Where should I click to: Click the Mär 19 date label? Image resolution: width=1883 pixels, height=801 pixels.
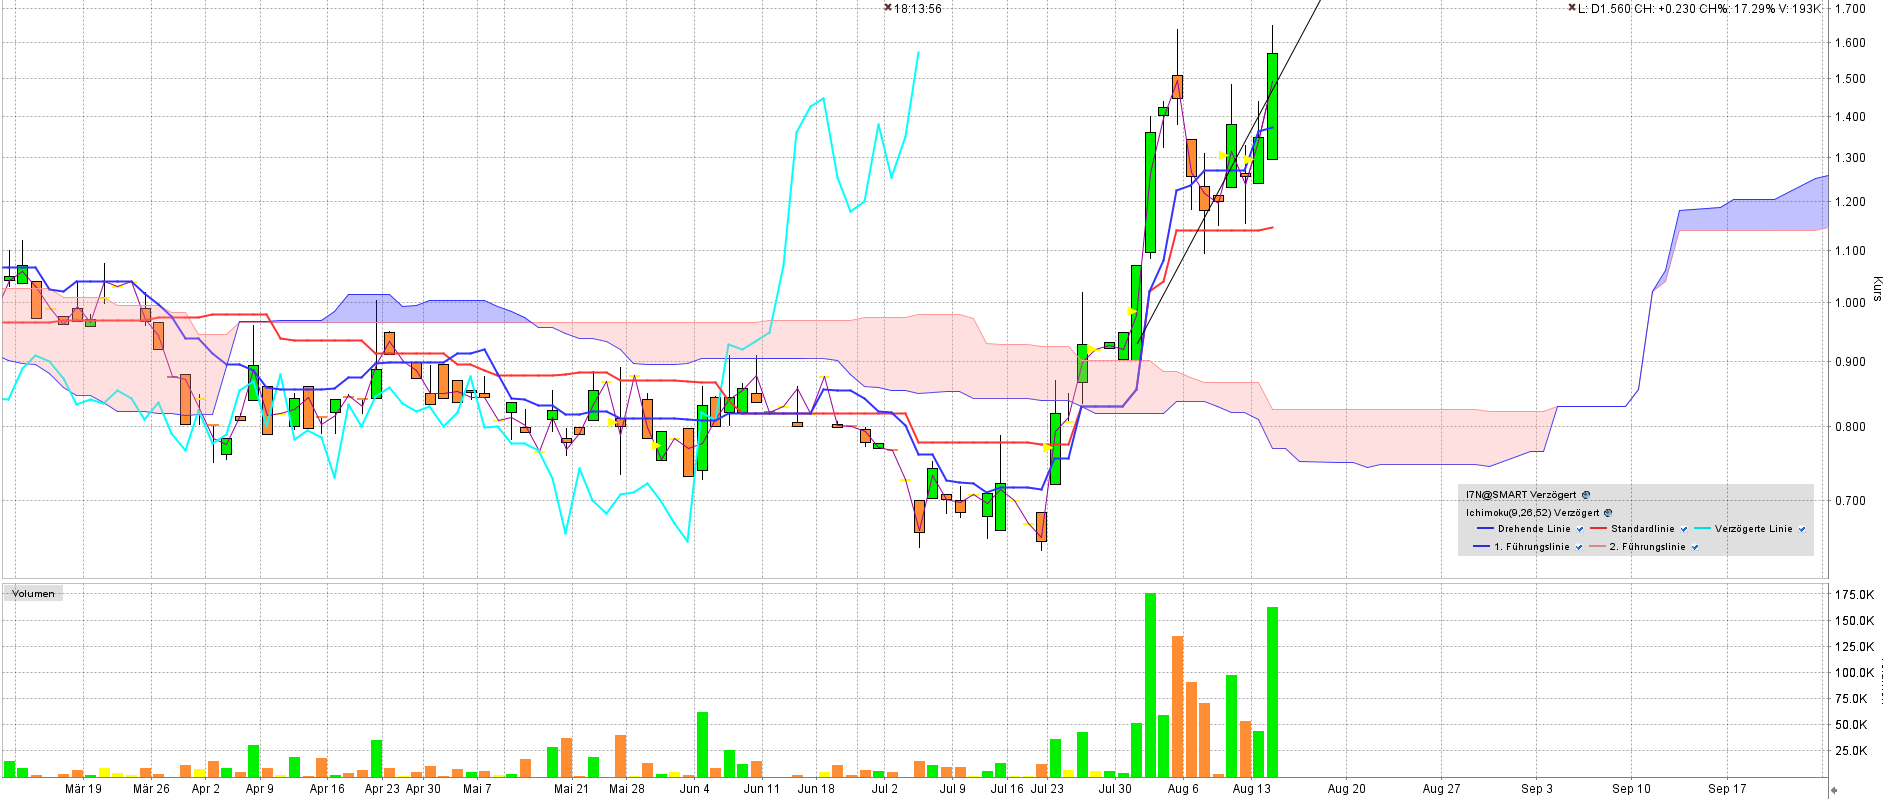tap(83, 789)
